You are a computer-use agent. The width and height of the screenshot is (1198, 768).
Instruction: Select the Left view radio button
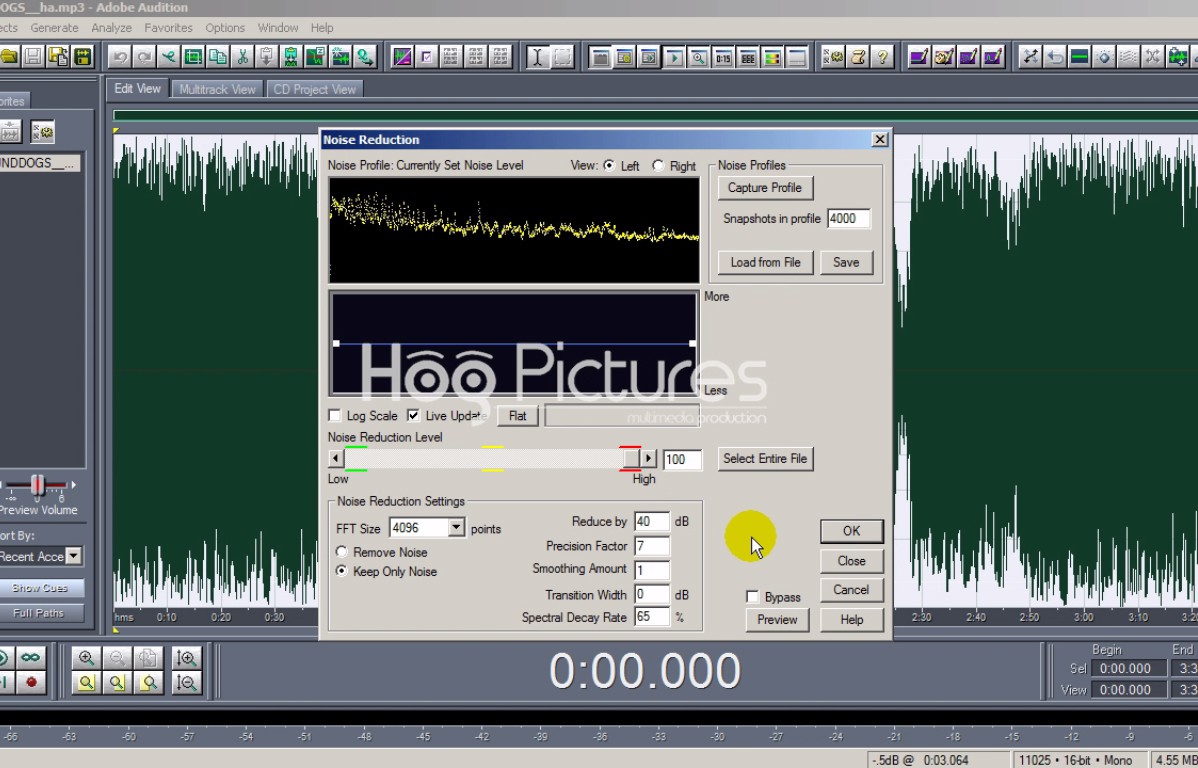pyautogui.click(x=609, y=165)
